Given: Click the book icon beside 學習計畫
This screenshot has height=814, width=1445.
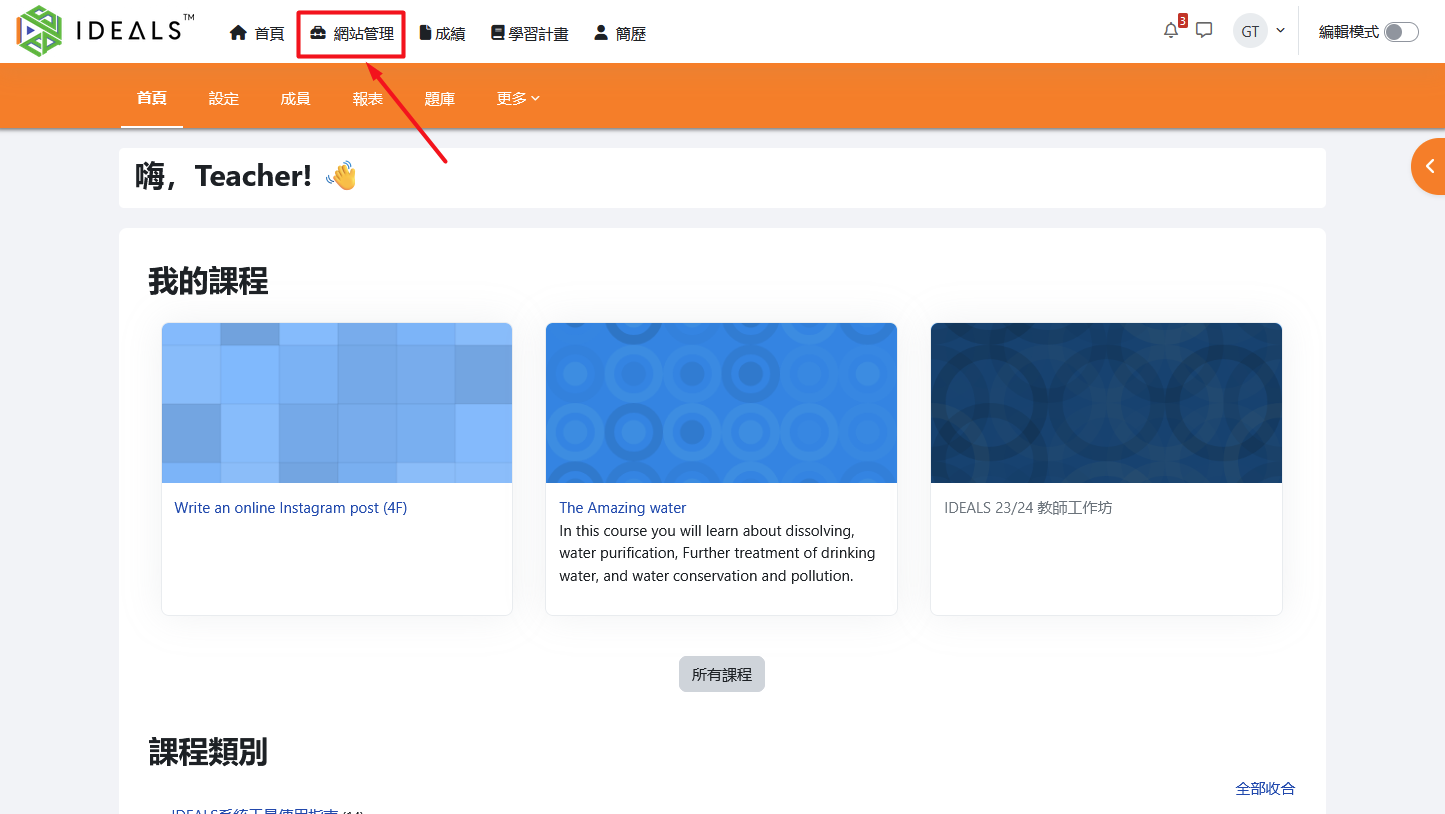Looking at the screenshot, I should click(498, 33).
